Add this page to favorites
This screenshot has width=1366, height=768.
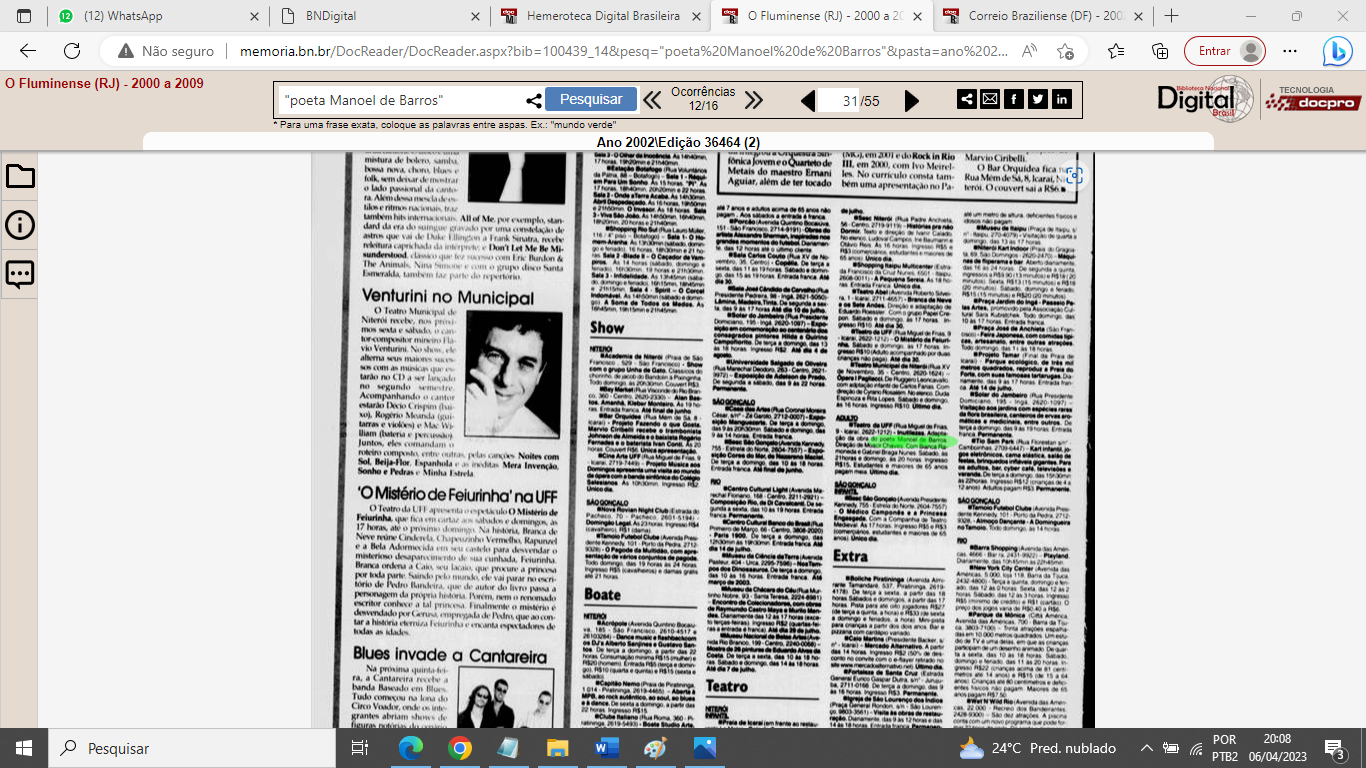click(x=1065, y=51)
